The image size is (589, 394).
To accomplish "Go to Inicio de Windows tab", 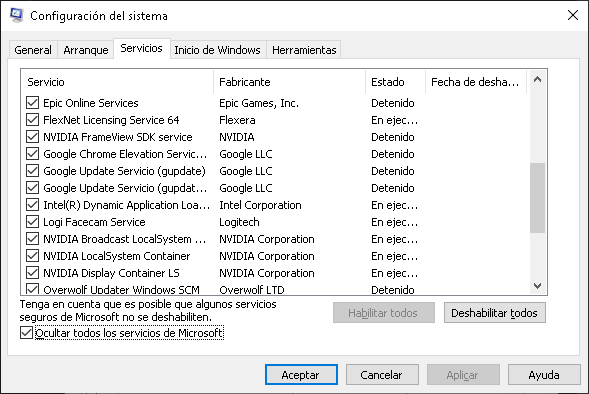I will pyautogui.click(x=217, y=50).
